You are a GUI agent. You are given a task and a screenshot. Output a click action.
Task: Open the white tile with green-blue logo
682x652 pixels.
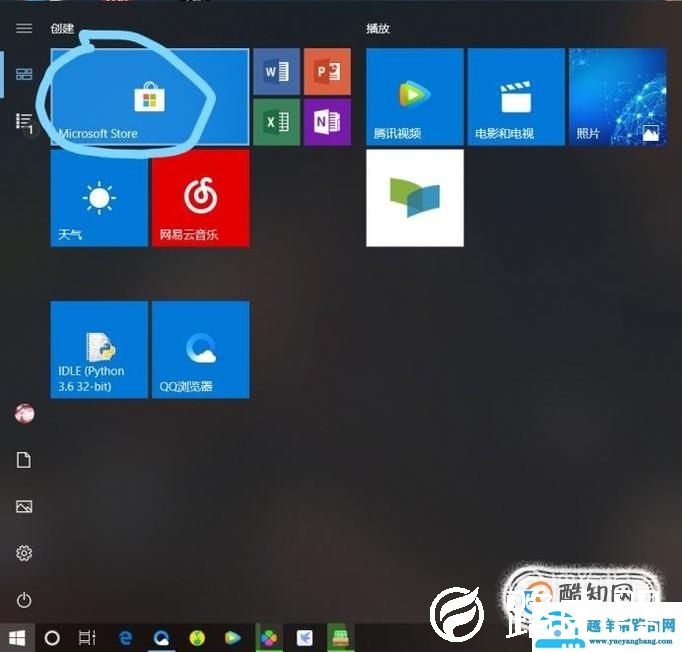click(415, 198)
